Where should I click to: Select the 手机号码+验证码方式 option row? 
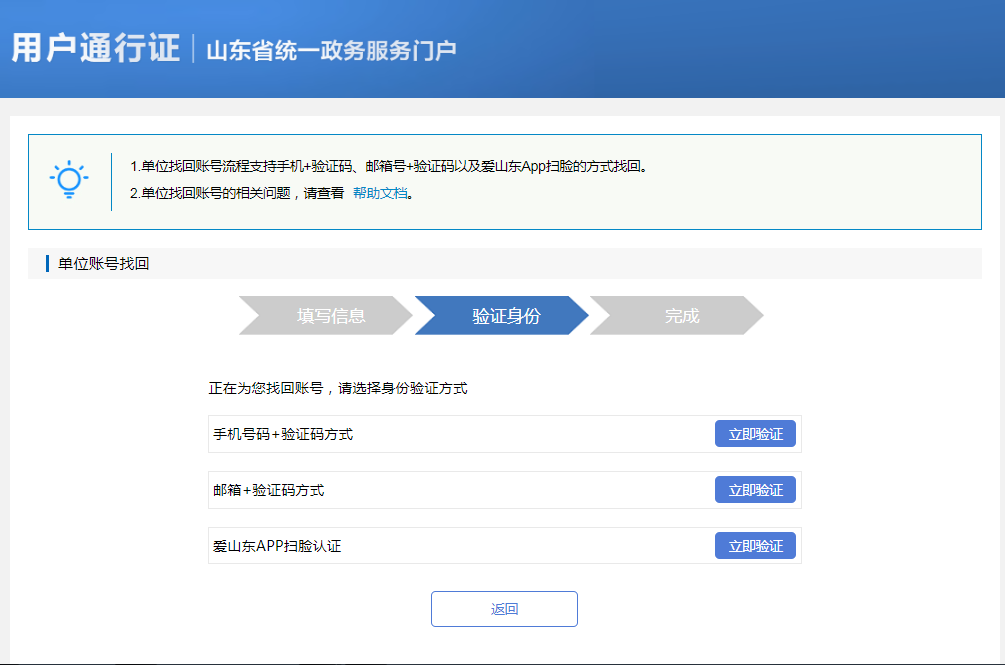tap(400, 433)
